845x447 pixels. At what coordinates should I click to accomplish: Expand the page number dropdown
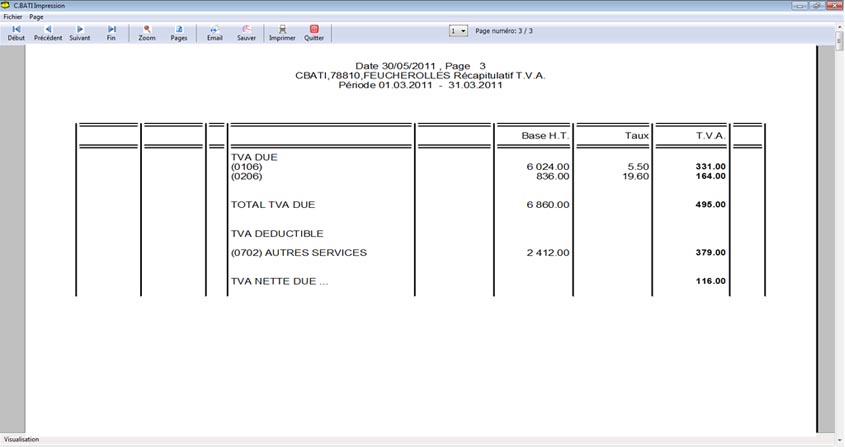[463, 31]
